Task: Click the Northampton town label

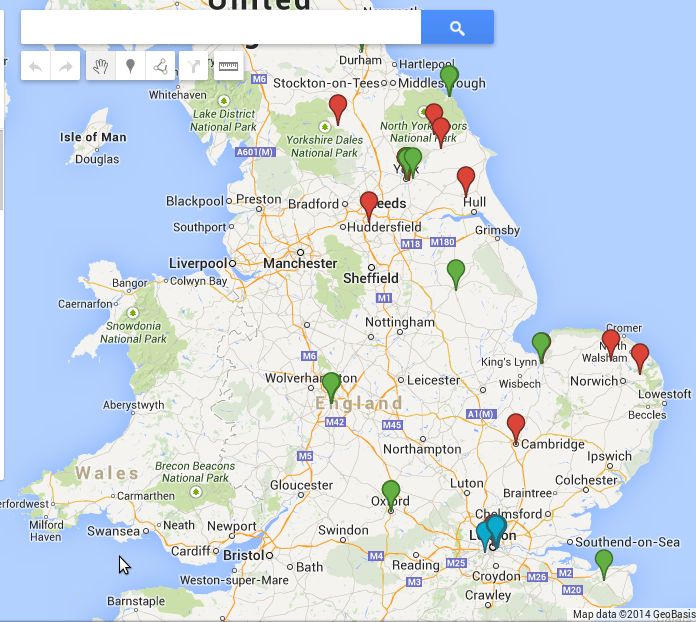Action: pyautogui.click(x=422, y=449)
